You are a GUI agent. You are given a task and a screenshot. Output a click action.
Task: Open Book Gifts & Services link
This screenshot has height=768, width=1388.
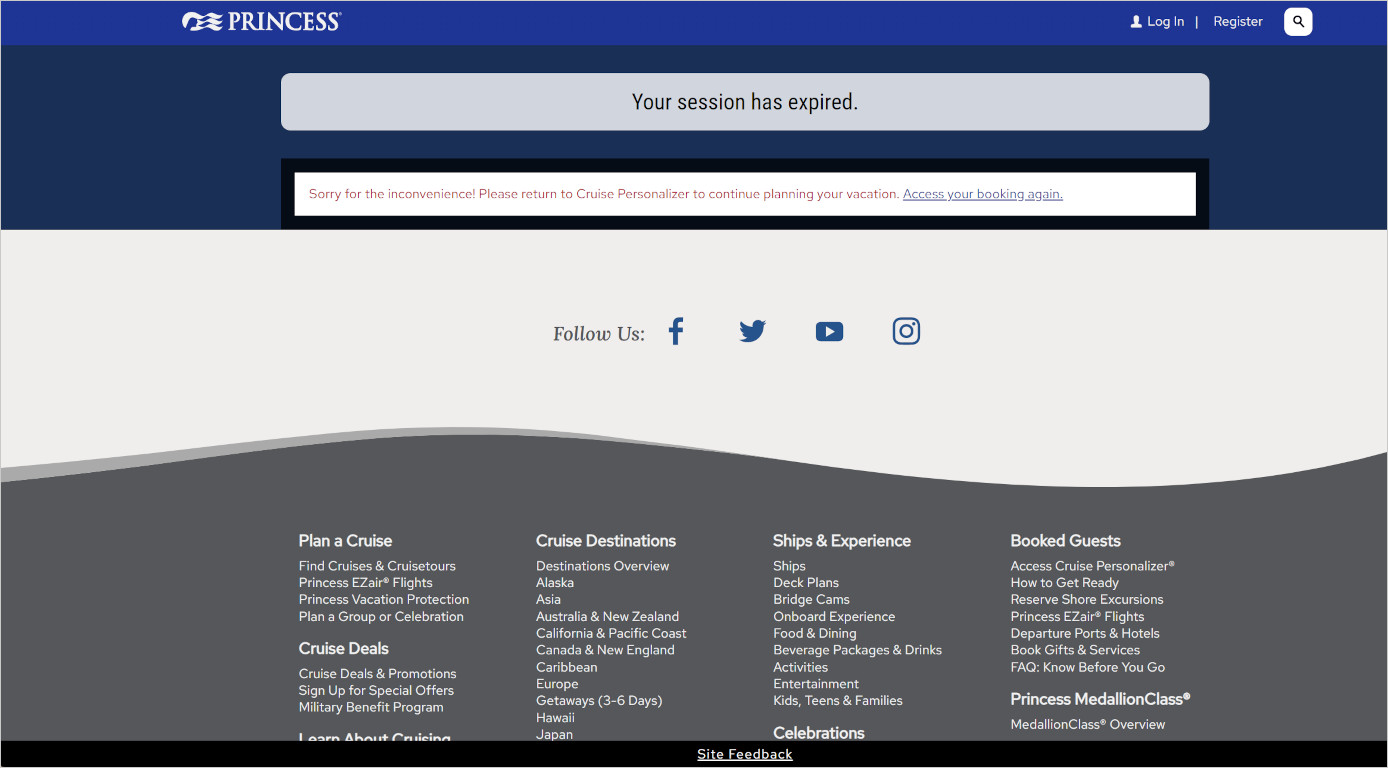pos(1075,650)
